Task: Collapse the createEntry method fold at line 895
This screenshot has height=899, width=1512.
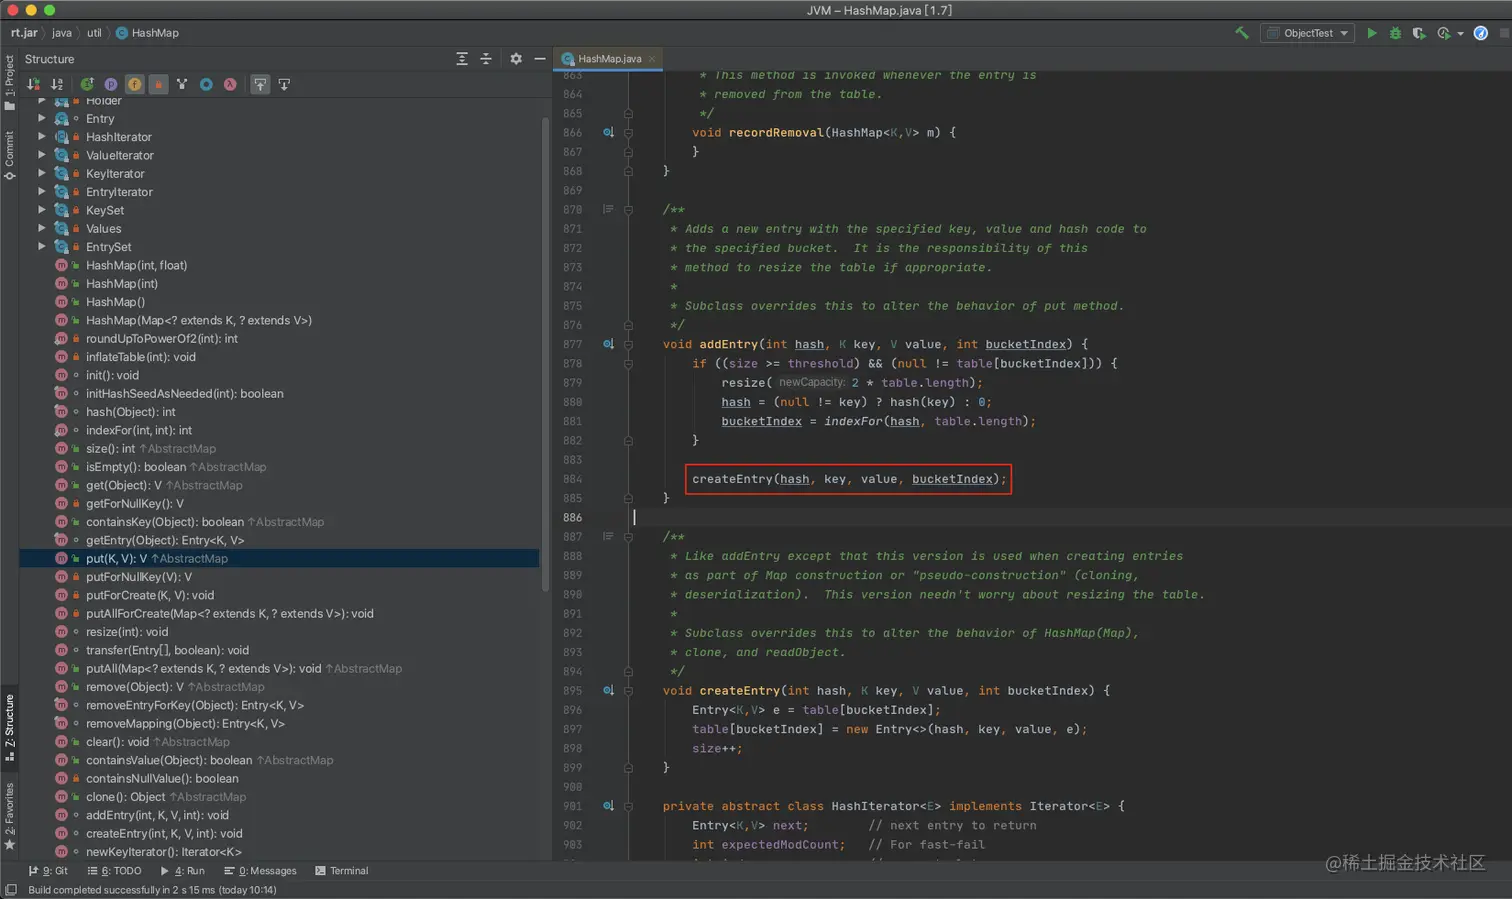Action: [628, 690]
